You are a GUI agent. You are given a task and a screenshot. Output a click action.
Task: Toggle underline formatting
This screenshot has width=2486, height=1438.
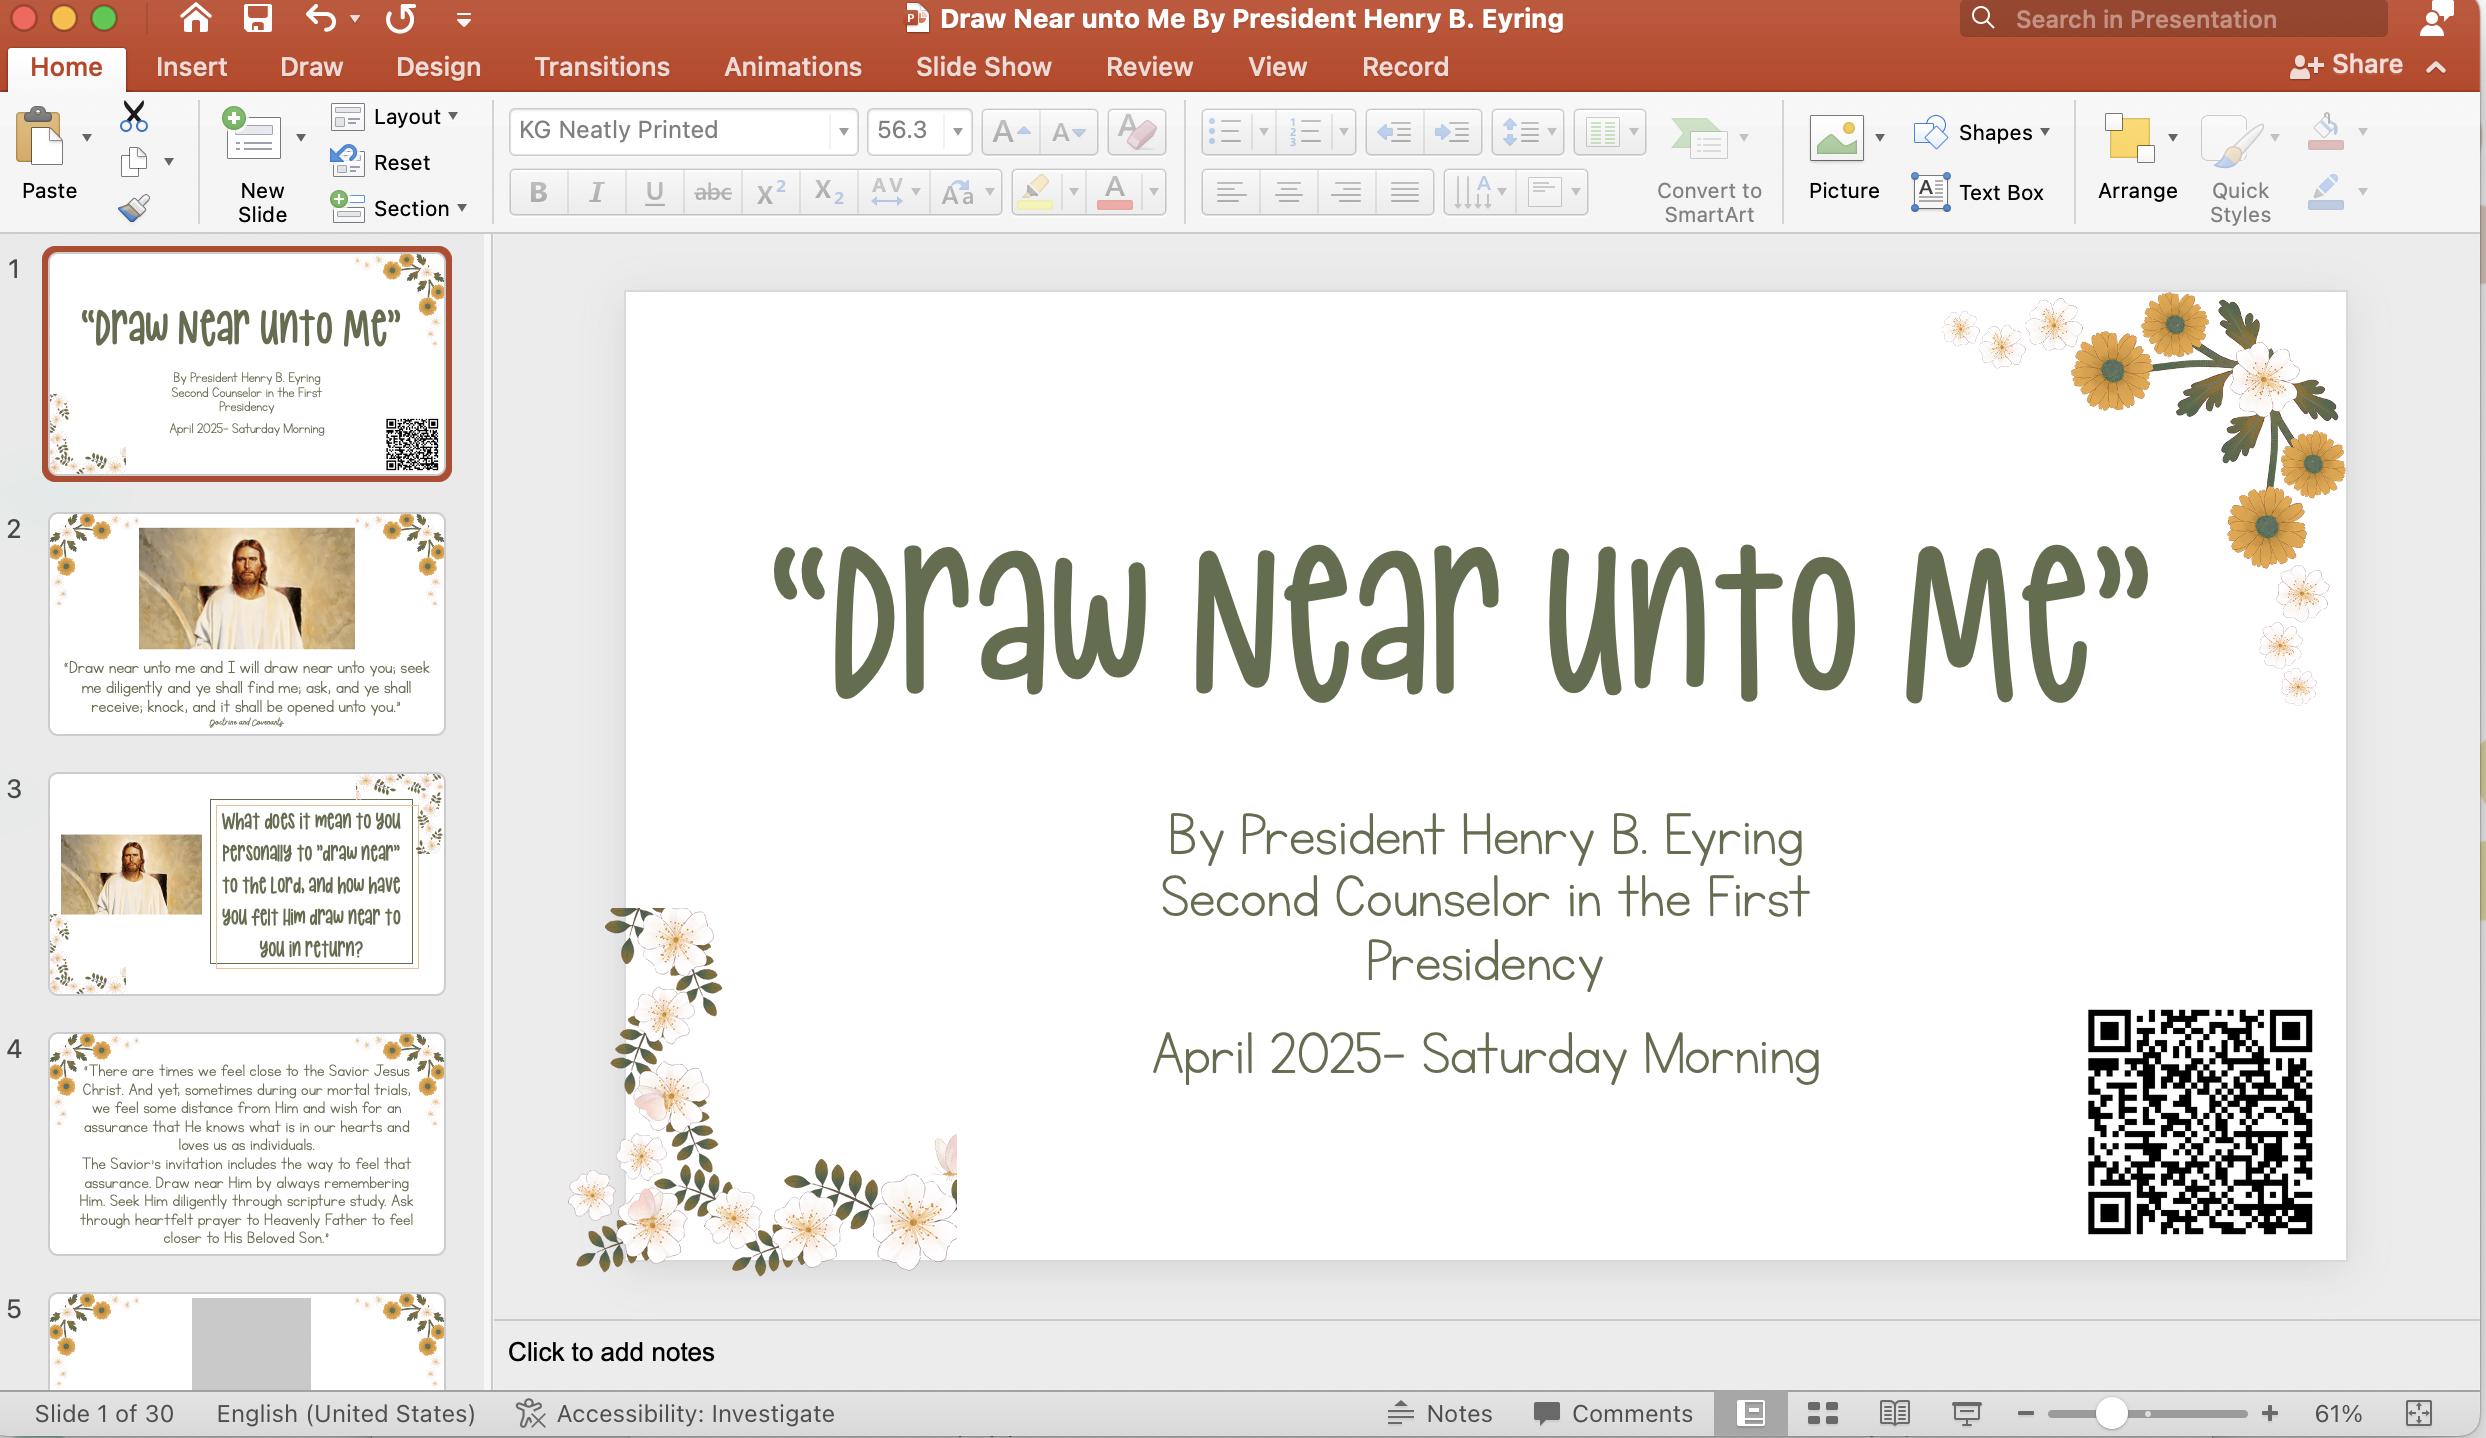coord(654,192)
